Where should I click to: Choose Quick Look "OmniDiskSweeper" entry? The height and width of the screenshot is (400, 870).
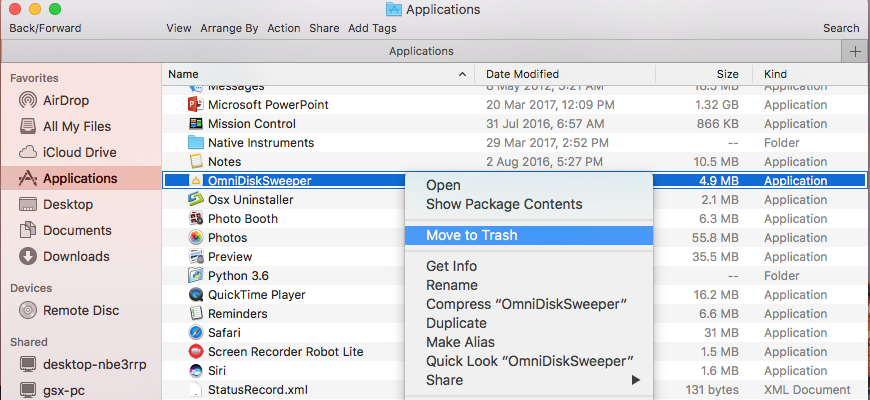(x=529, y=361)
